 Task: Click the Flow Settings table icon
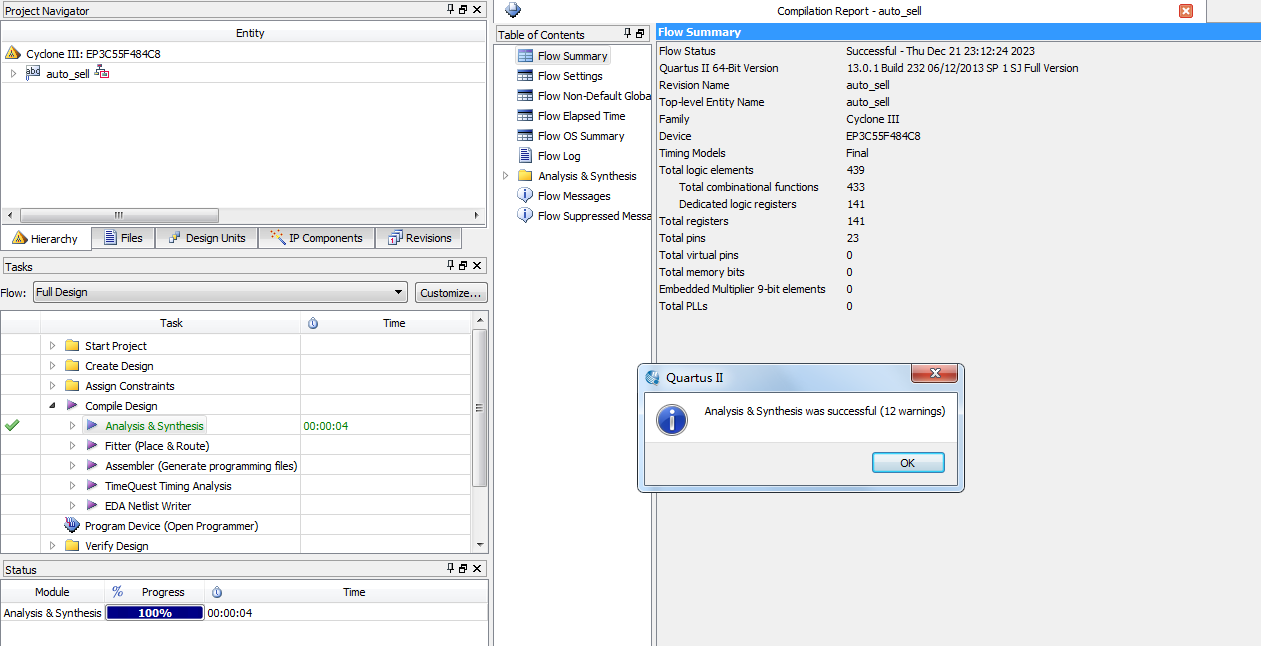coord(525,76)
